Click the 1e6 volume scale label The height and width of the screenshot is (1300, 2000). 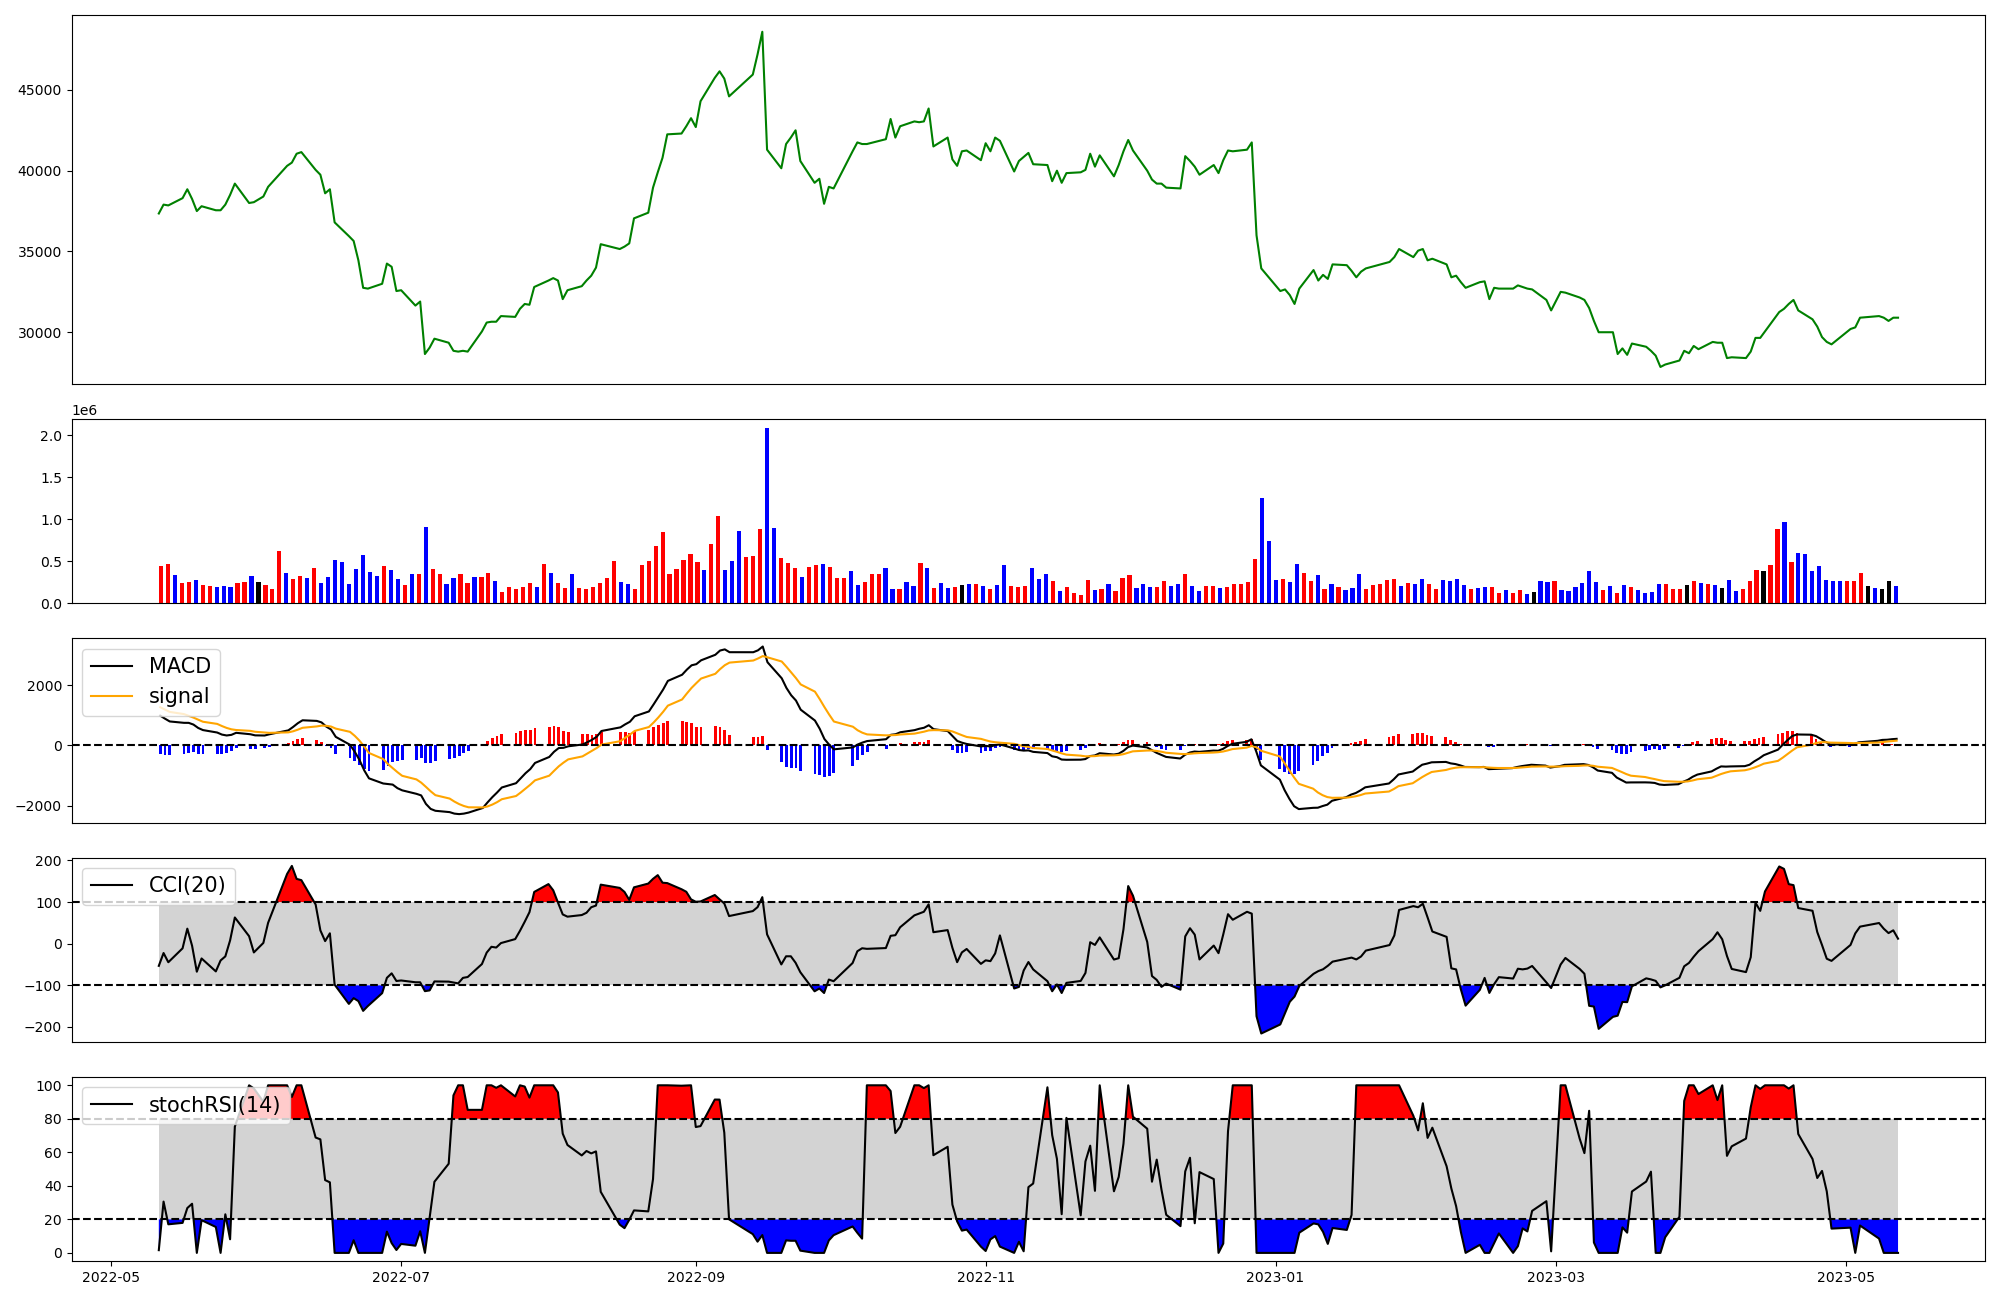tap(84, 410)
